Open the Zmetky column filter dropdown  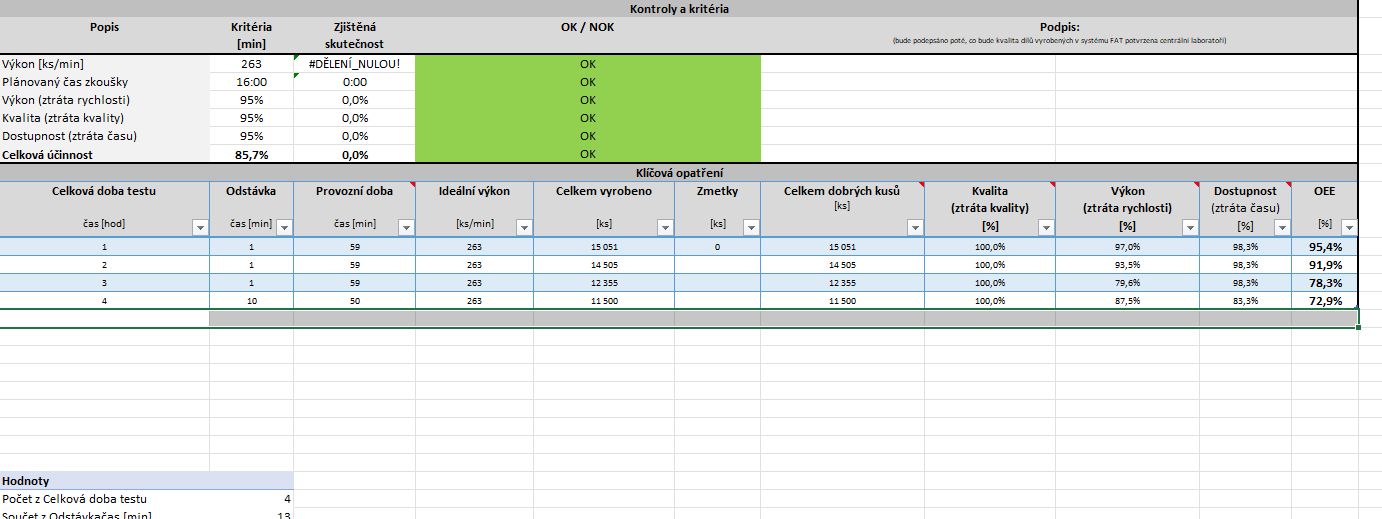pyautogui.click(x=750, y=228)
